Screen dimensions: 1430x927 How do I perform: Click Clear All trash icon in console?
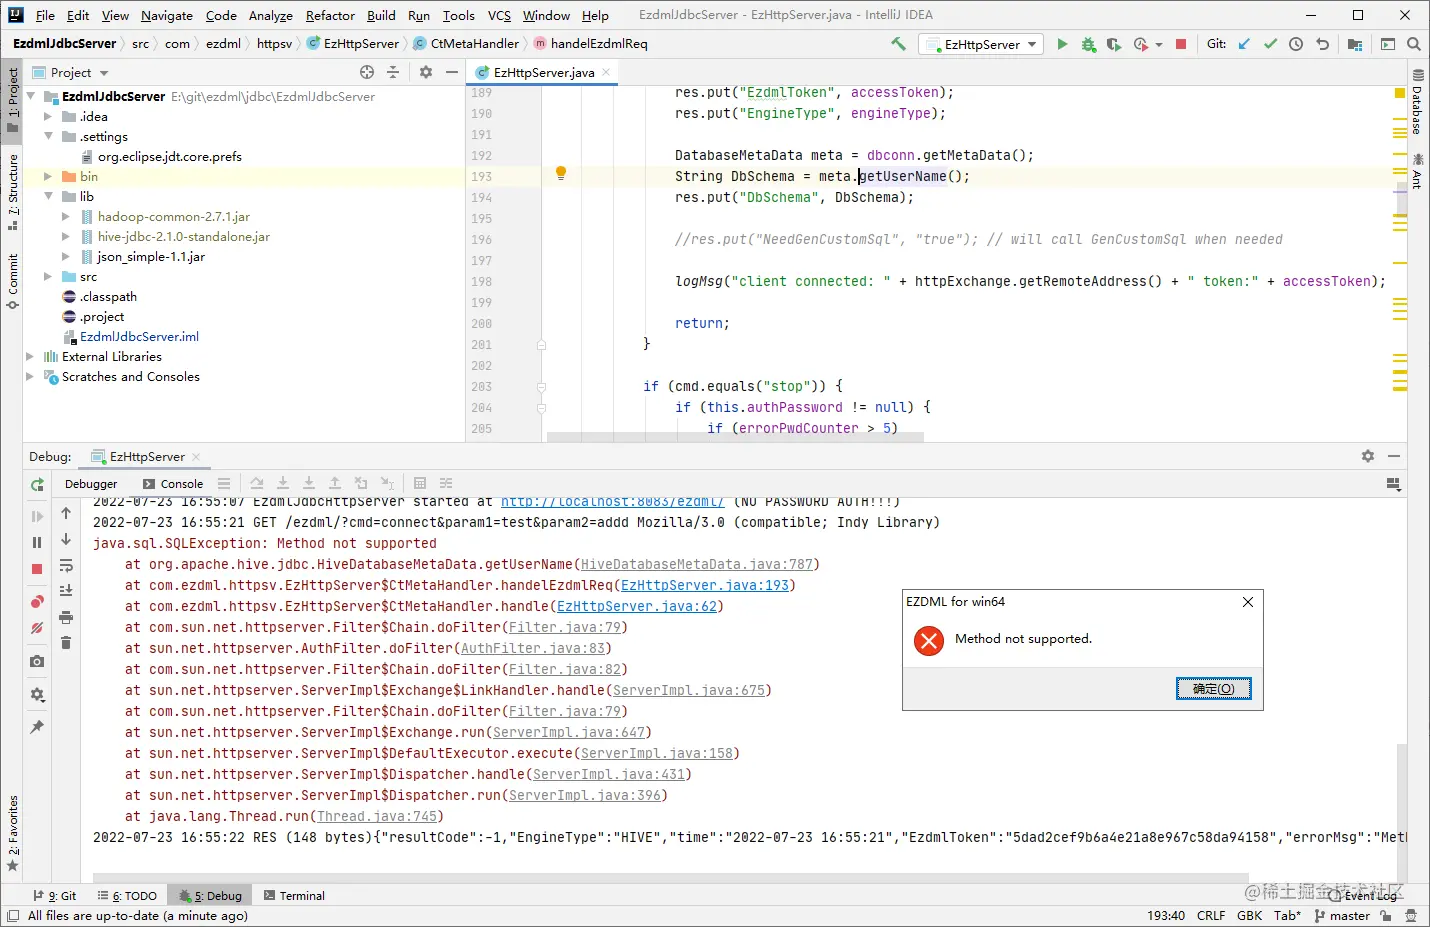click(x=66, y=643)
